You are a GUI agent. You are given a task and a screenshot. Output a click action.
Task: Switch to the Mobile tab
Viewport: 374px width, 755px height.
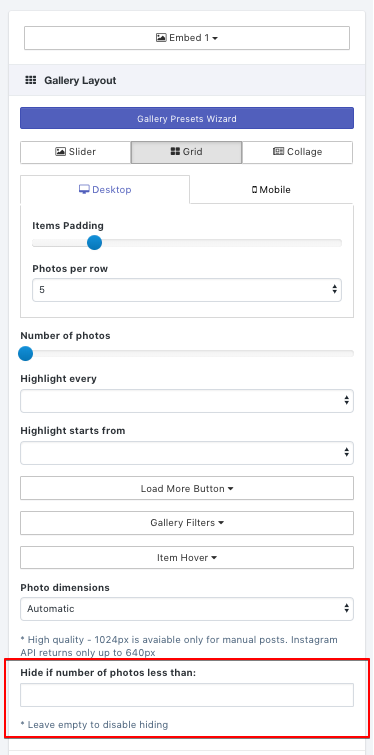click(271, 190)
